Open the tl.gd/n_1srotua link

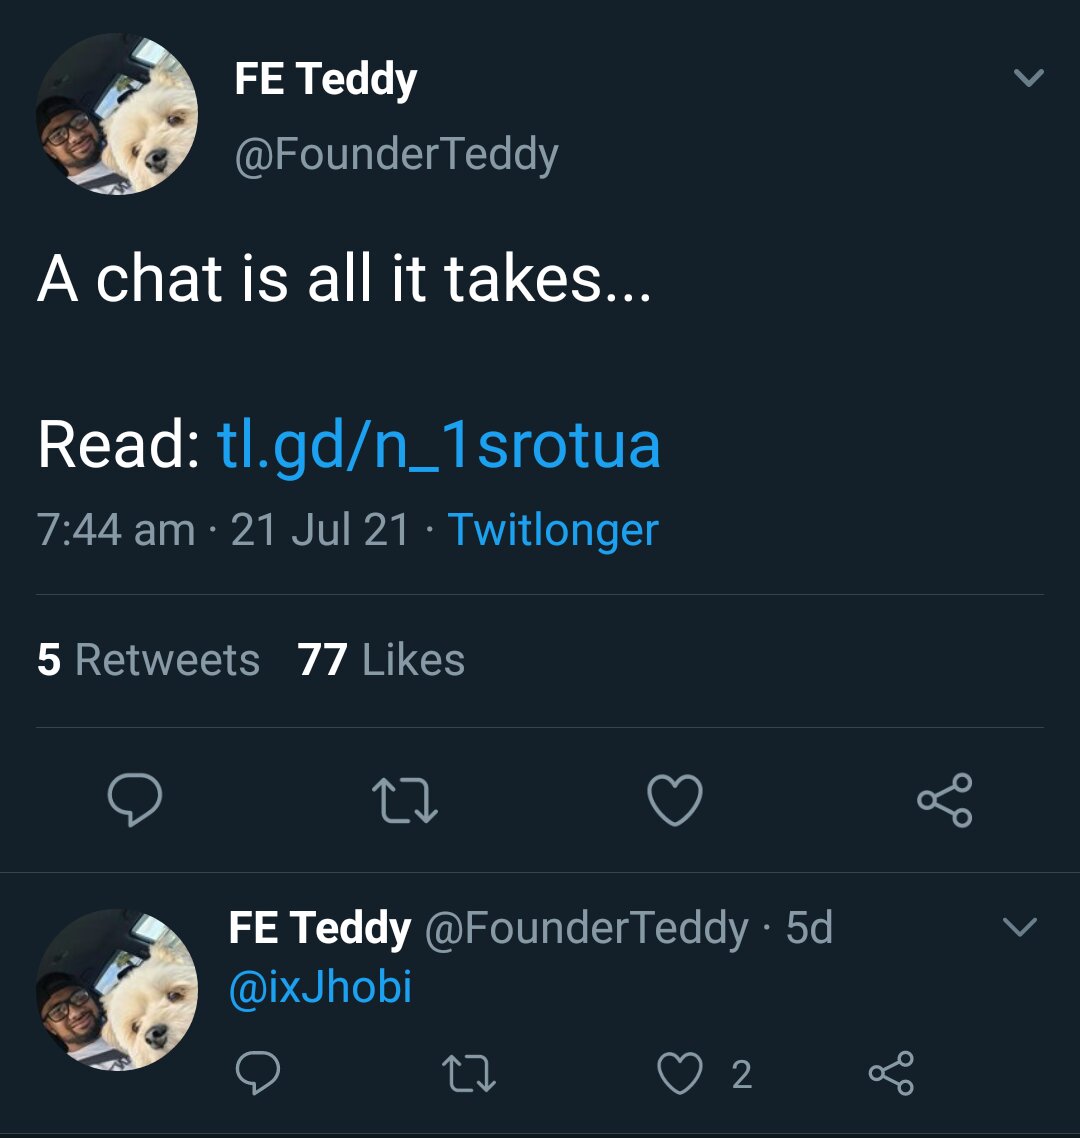(x=438, y=445)
